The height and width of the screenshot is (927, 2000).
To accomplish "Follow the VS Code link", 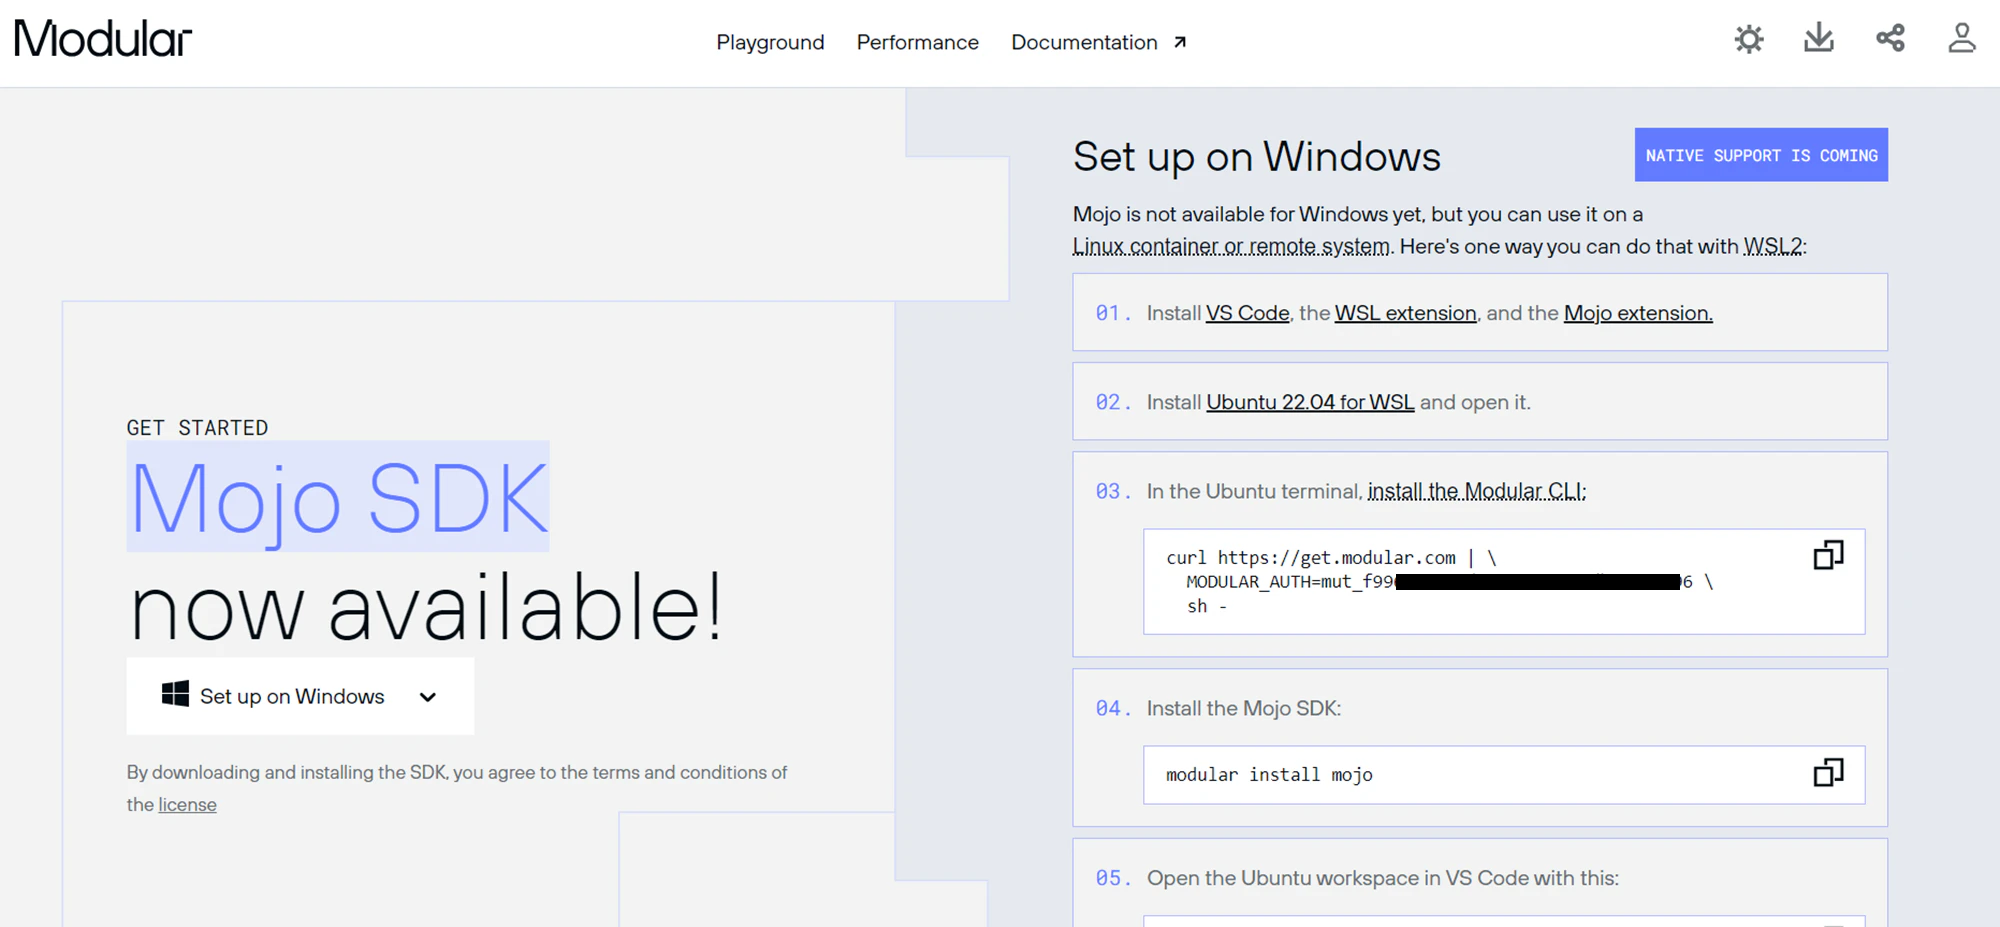I will [x=1247, y=313].
